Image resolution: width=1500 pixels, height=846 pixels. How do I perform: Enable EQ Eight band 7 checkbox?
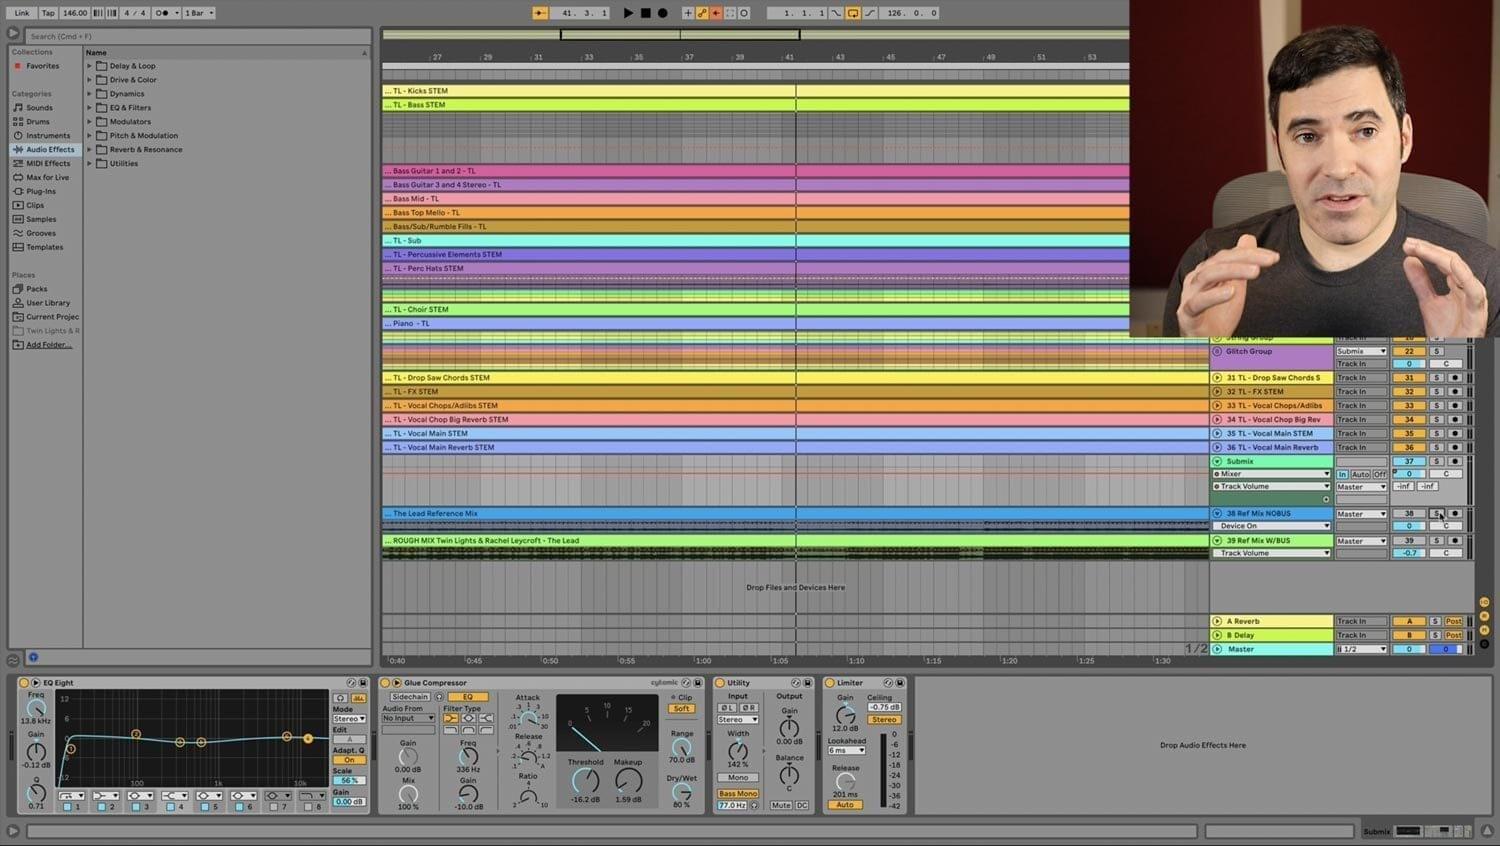coord(274,807)
